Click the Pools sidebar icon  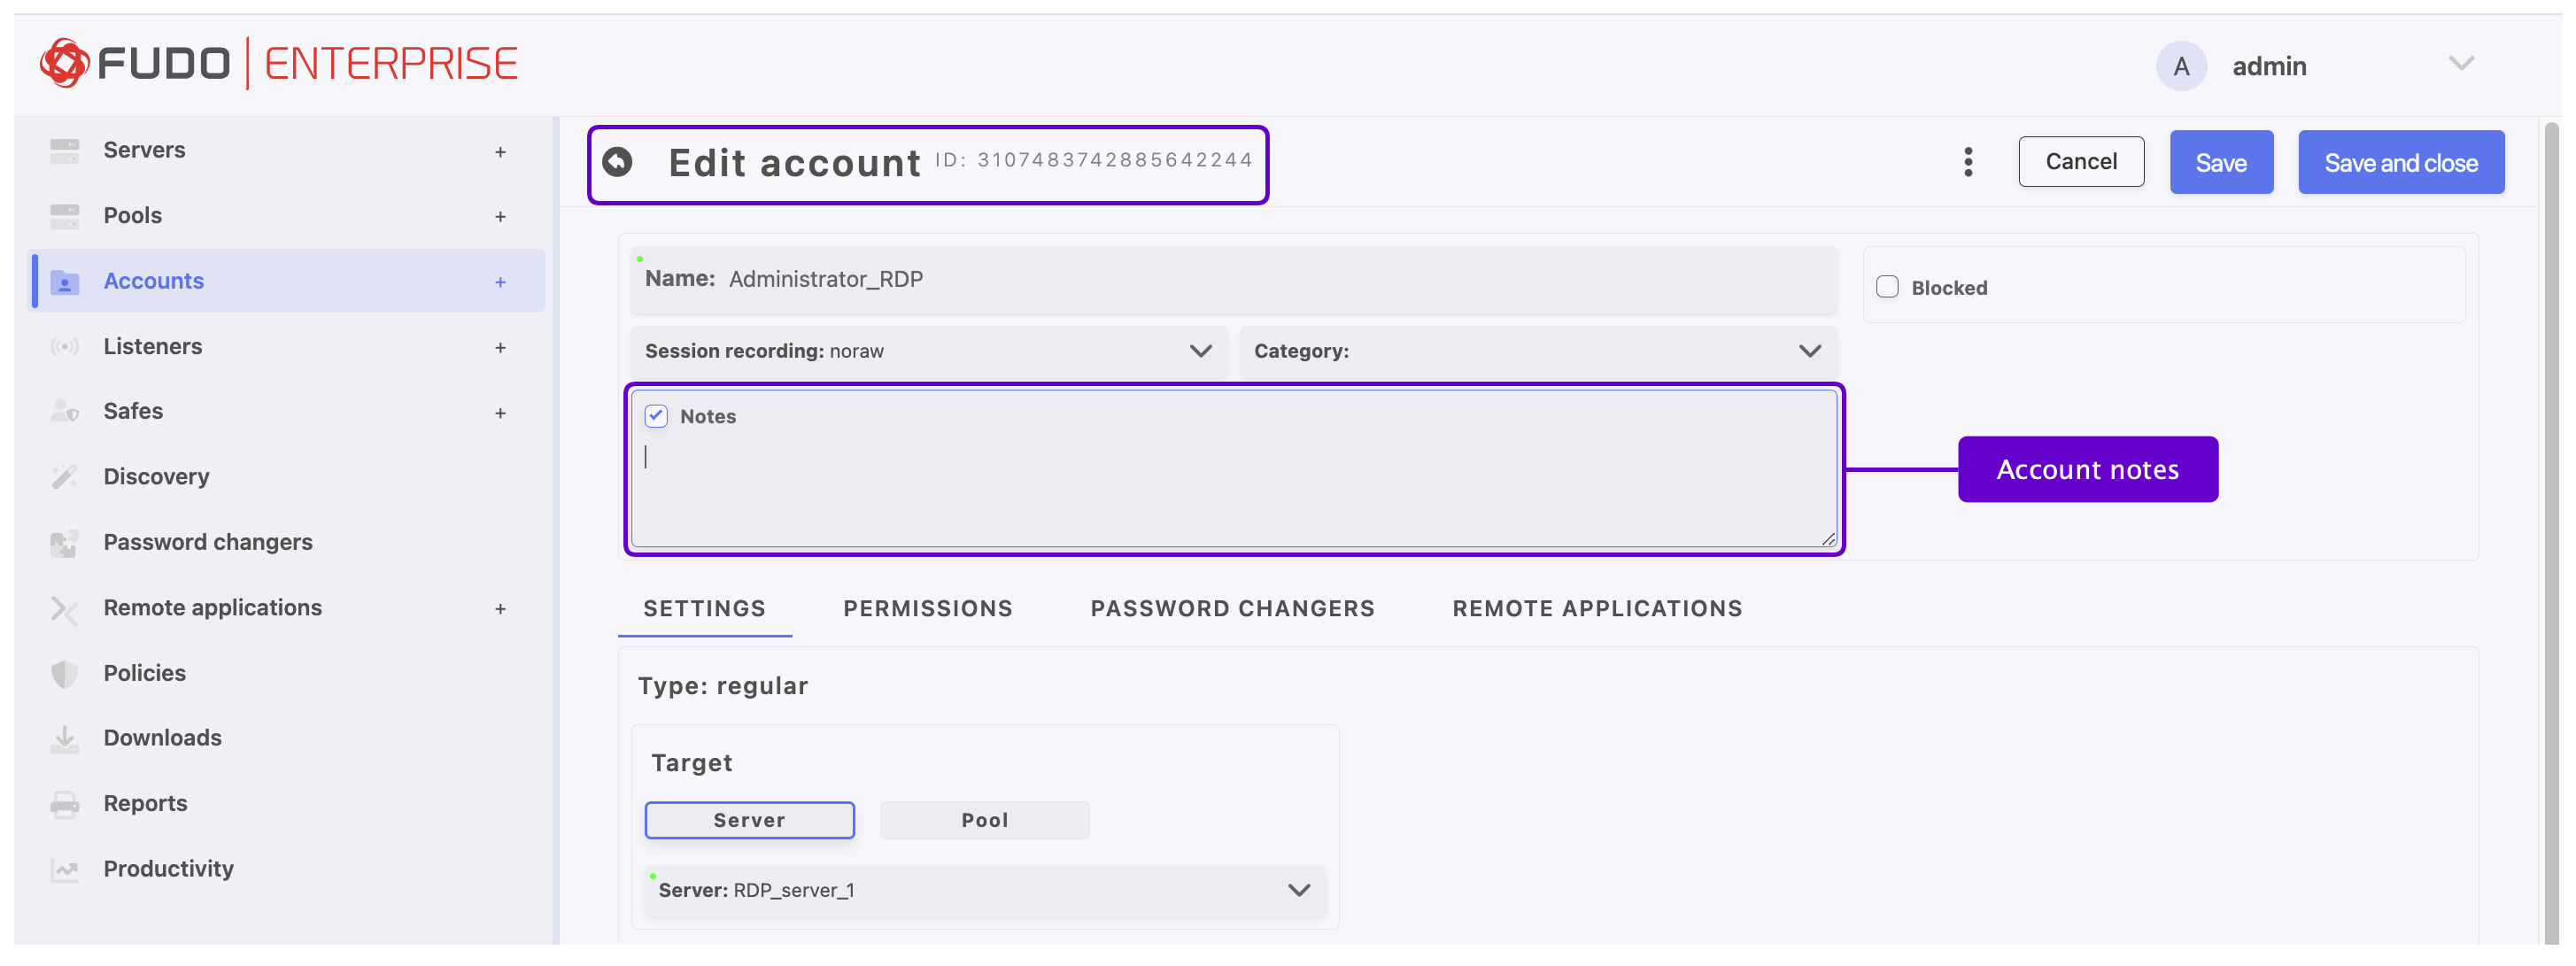(65, 216)
